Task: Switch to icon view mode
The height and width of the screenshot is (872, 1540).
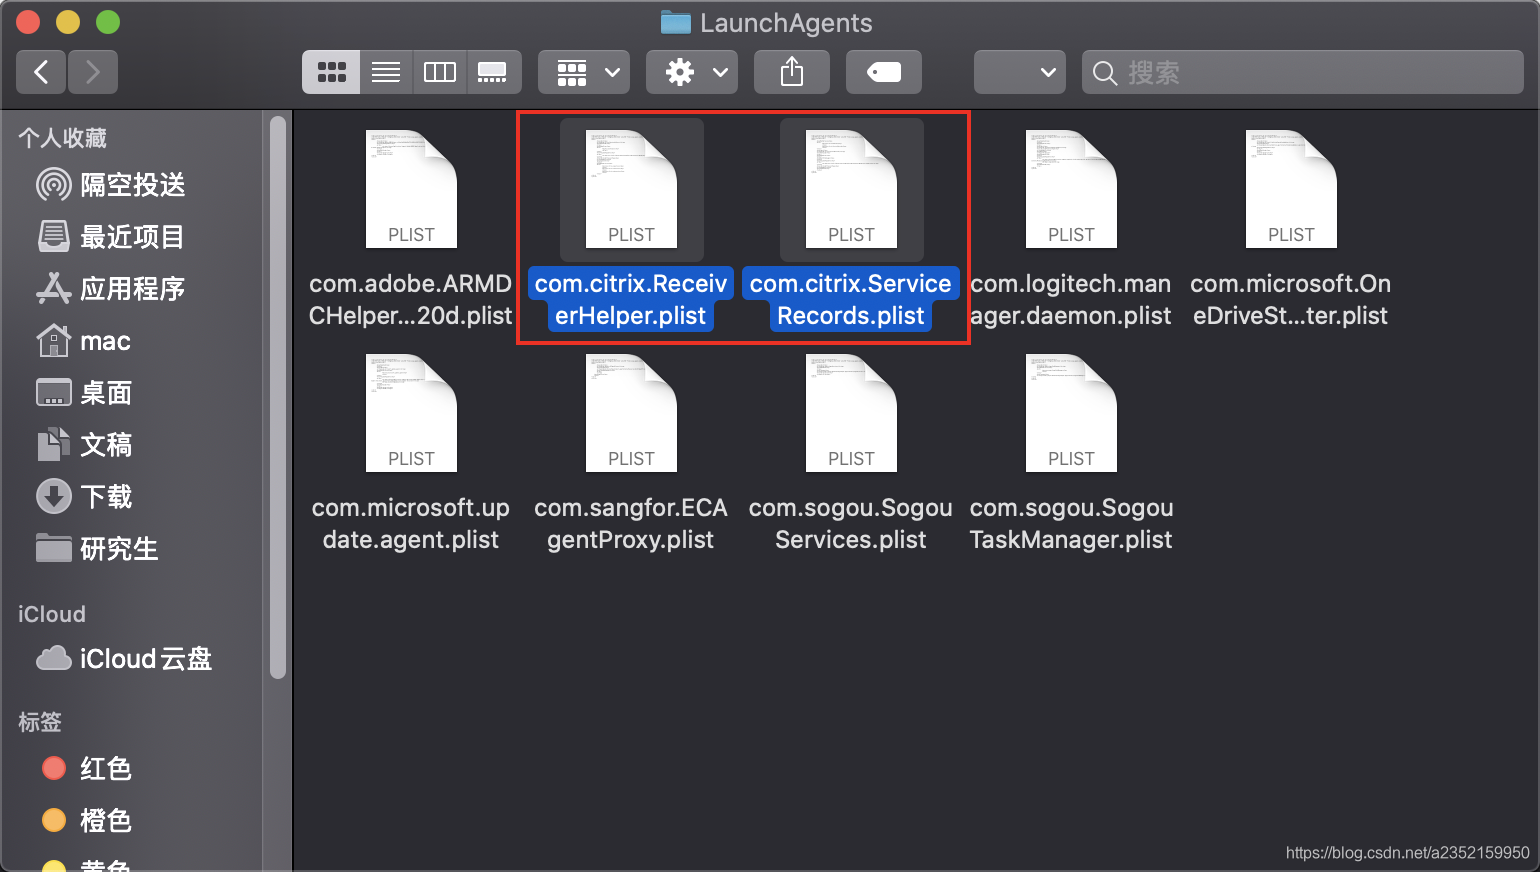Action: coord(331,72)
